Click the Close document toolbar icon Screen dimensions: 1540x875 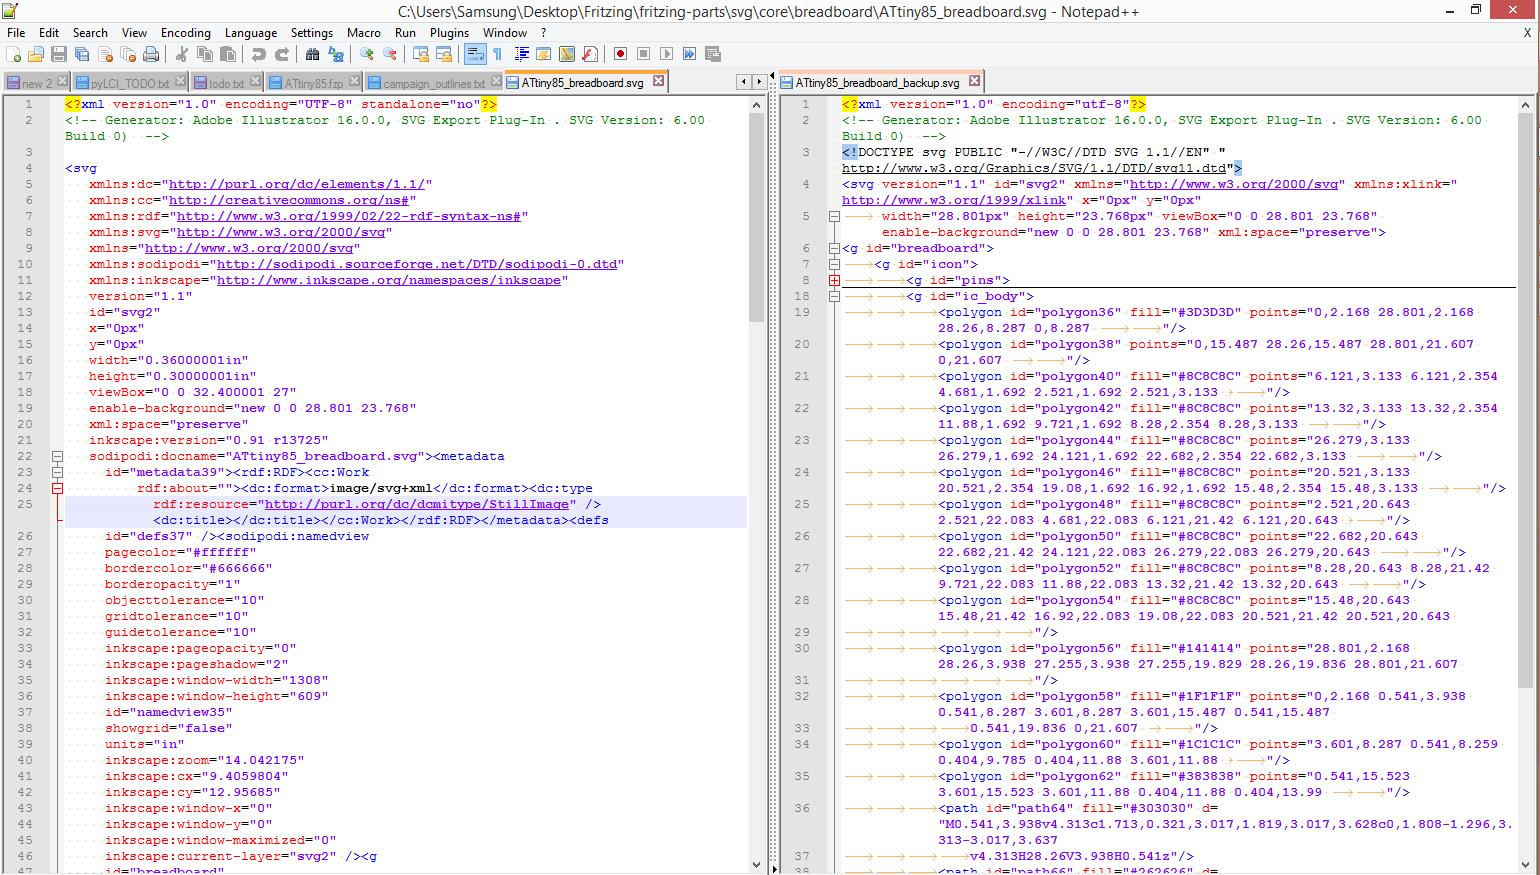point(105,54)
